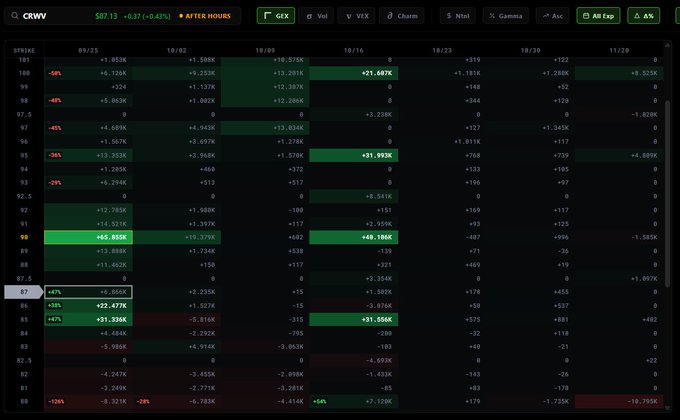Select the strike 80 row label
Viewport: 680px width, 420px height.
(x=24, y=402)
